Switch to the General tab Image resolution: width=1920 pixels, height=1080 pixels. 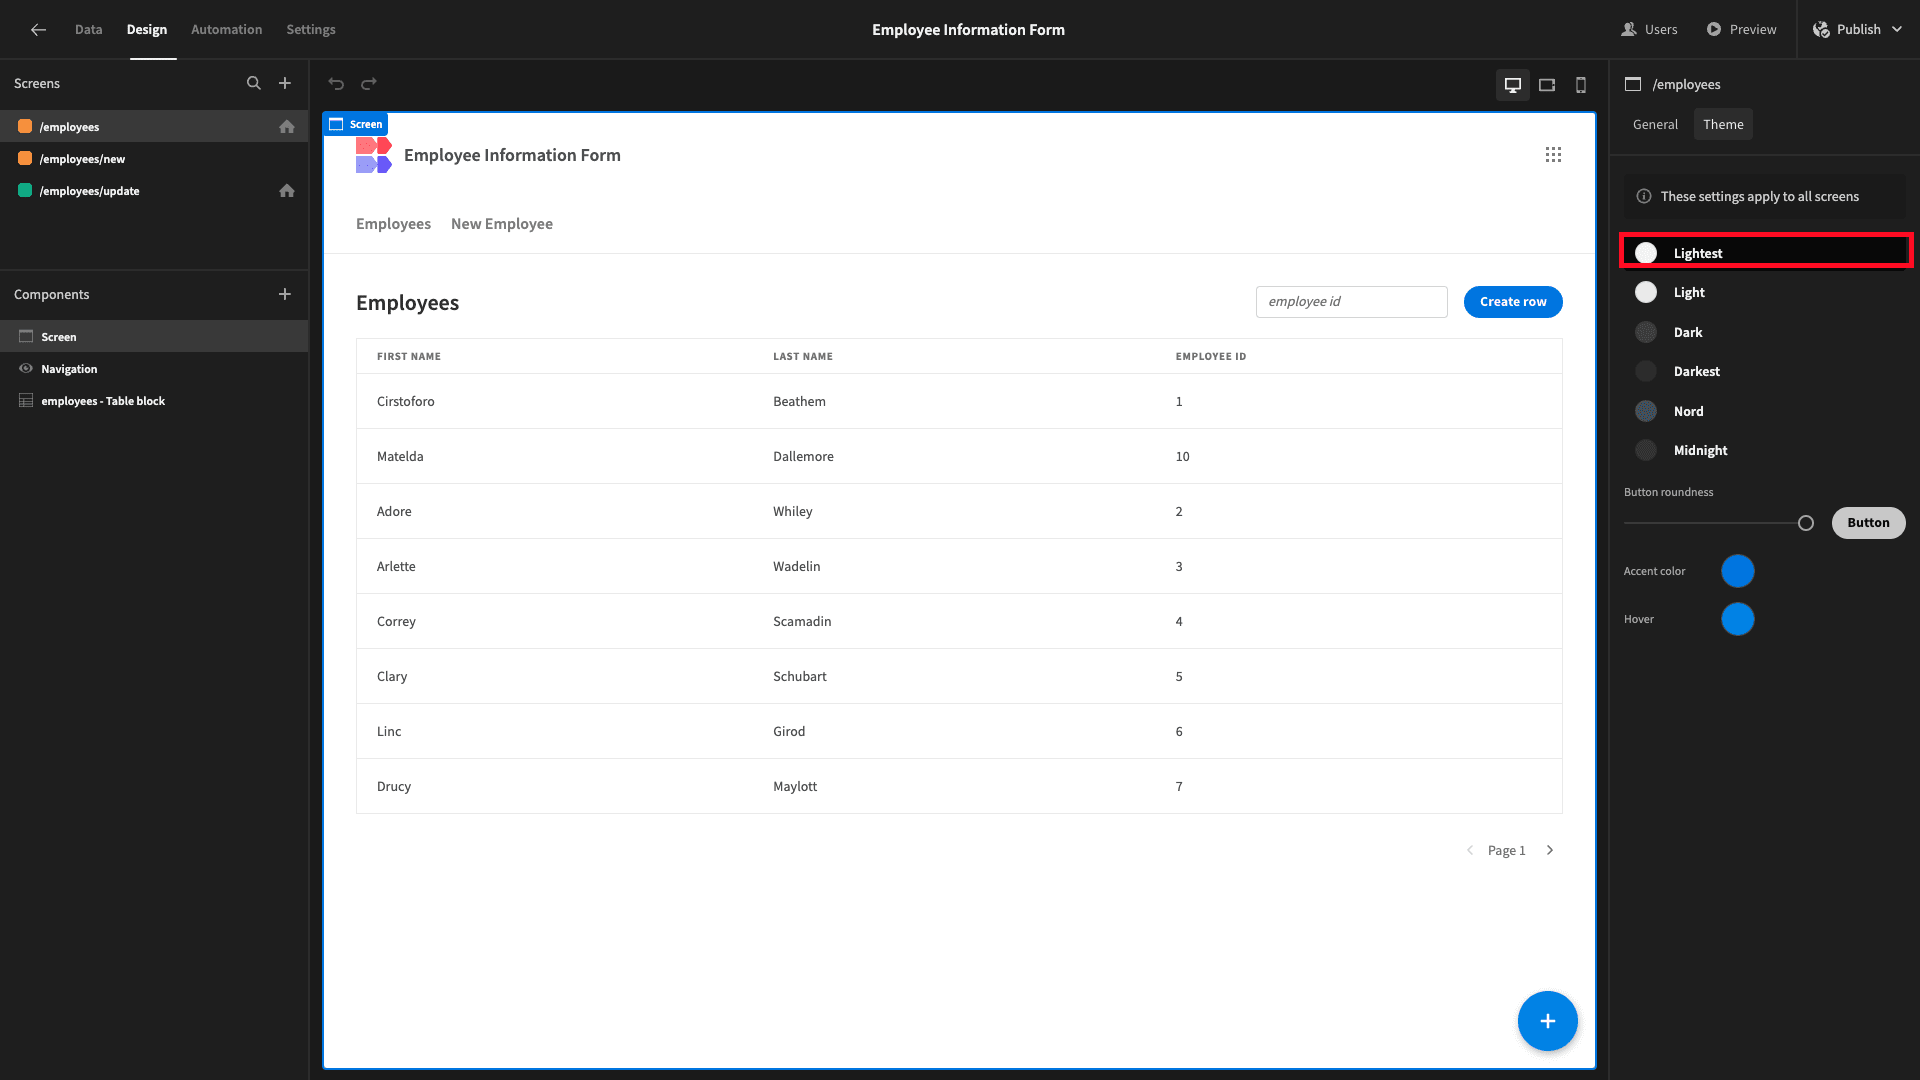(x=1655, y=124)
